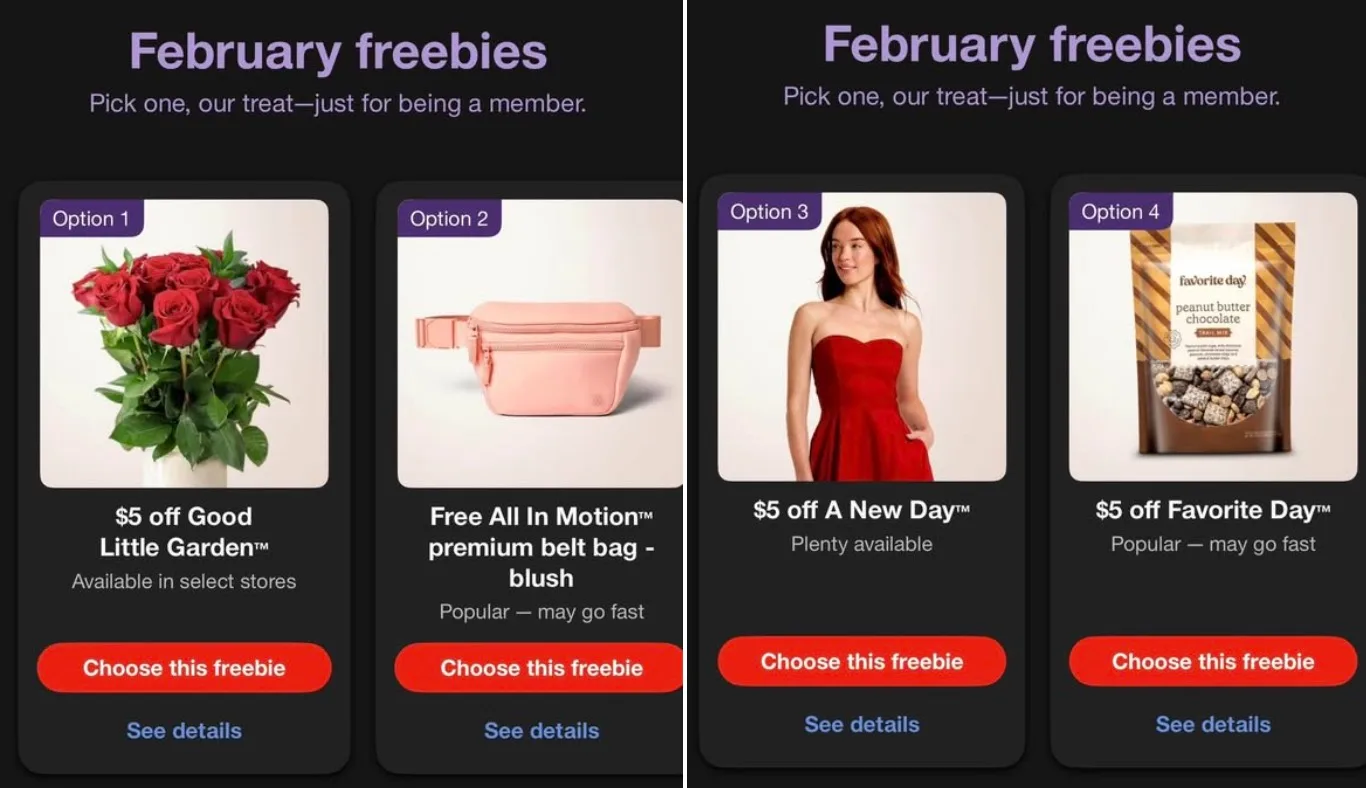This screenshot has height=788, width=1366.
Task: Choose the Good Little Garden freebie
Action: pos(184,668)
